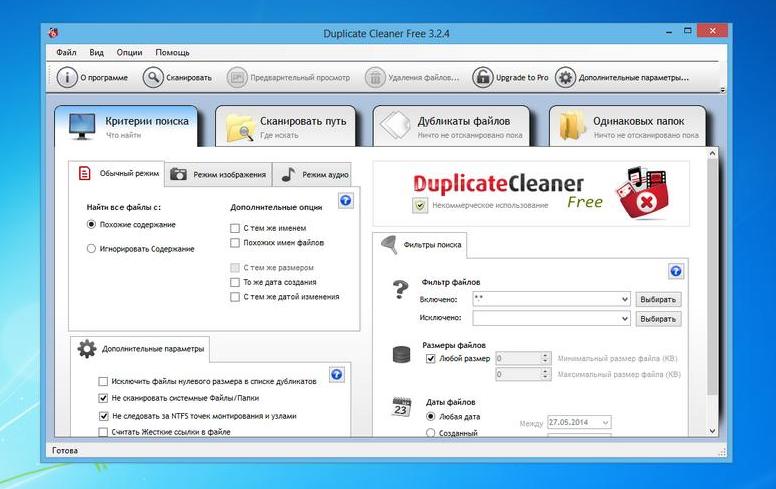Click the Предварительный просмотр preview icon

(237, 77)
